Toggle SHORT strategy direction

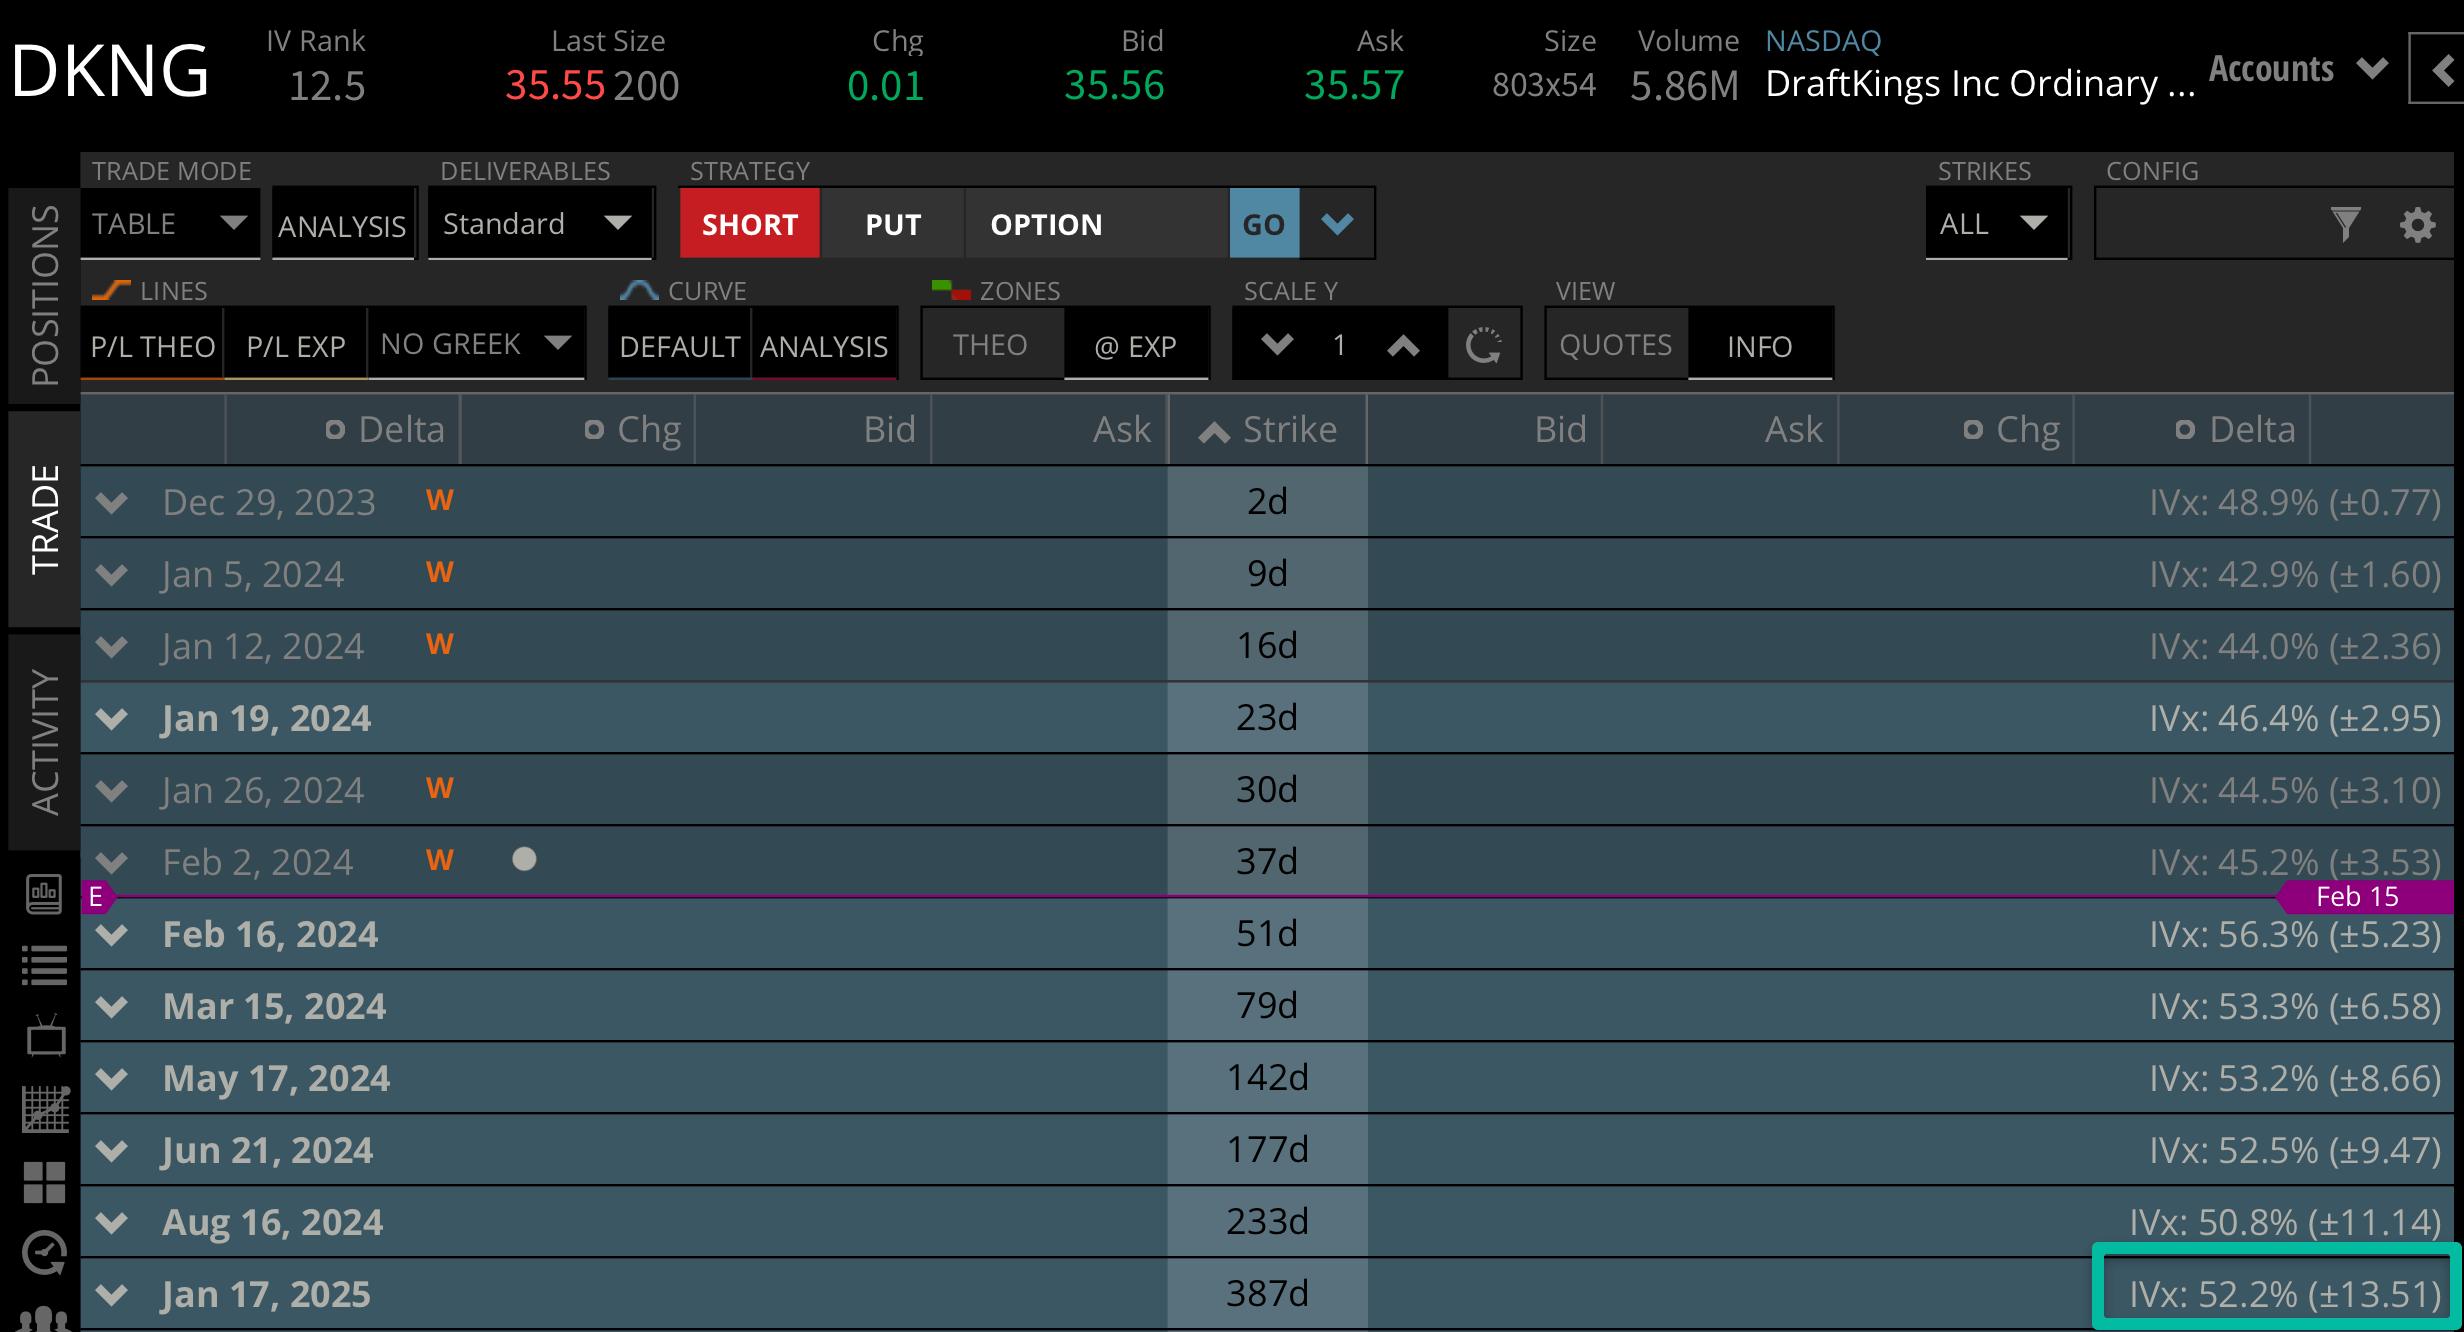750,224
